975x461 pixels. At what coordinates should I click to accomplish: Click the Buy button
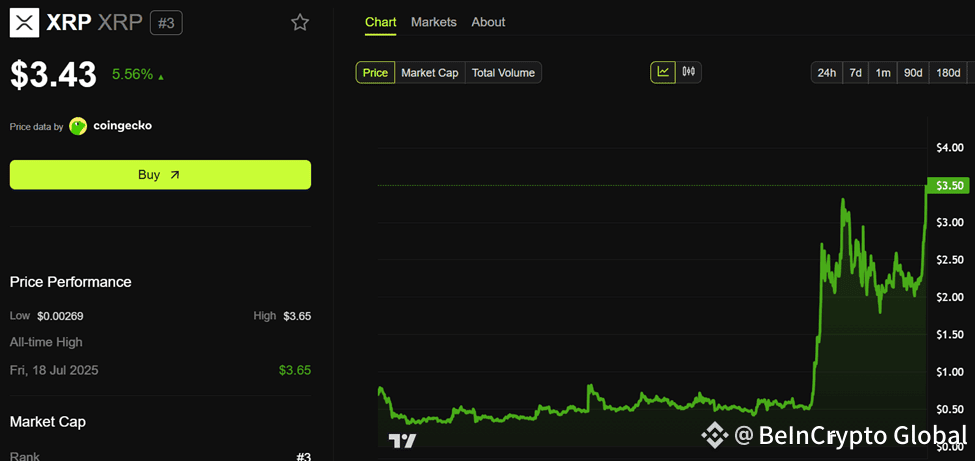coord(160,175)
